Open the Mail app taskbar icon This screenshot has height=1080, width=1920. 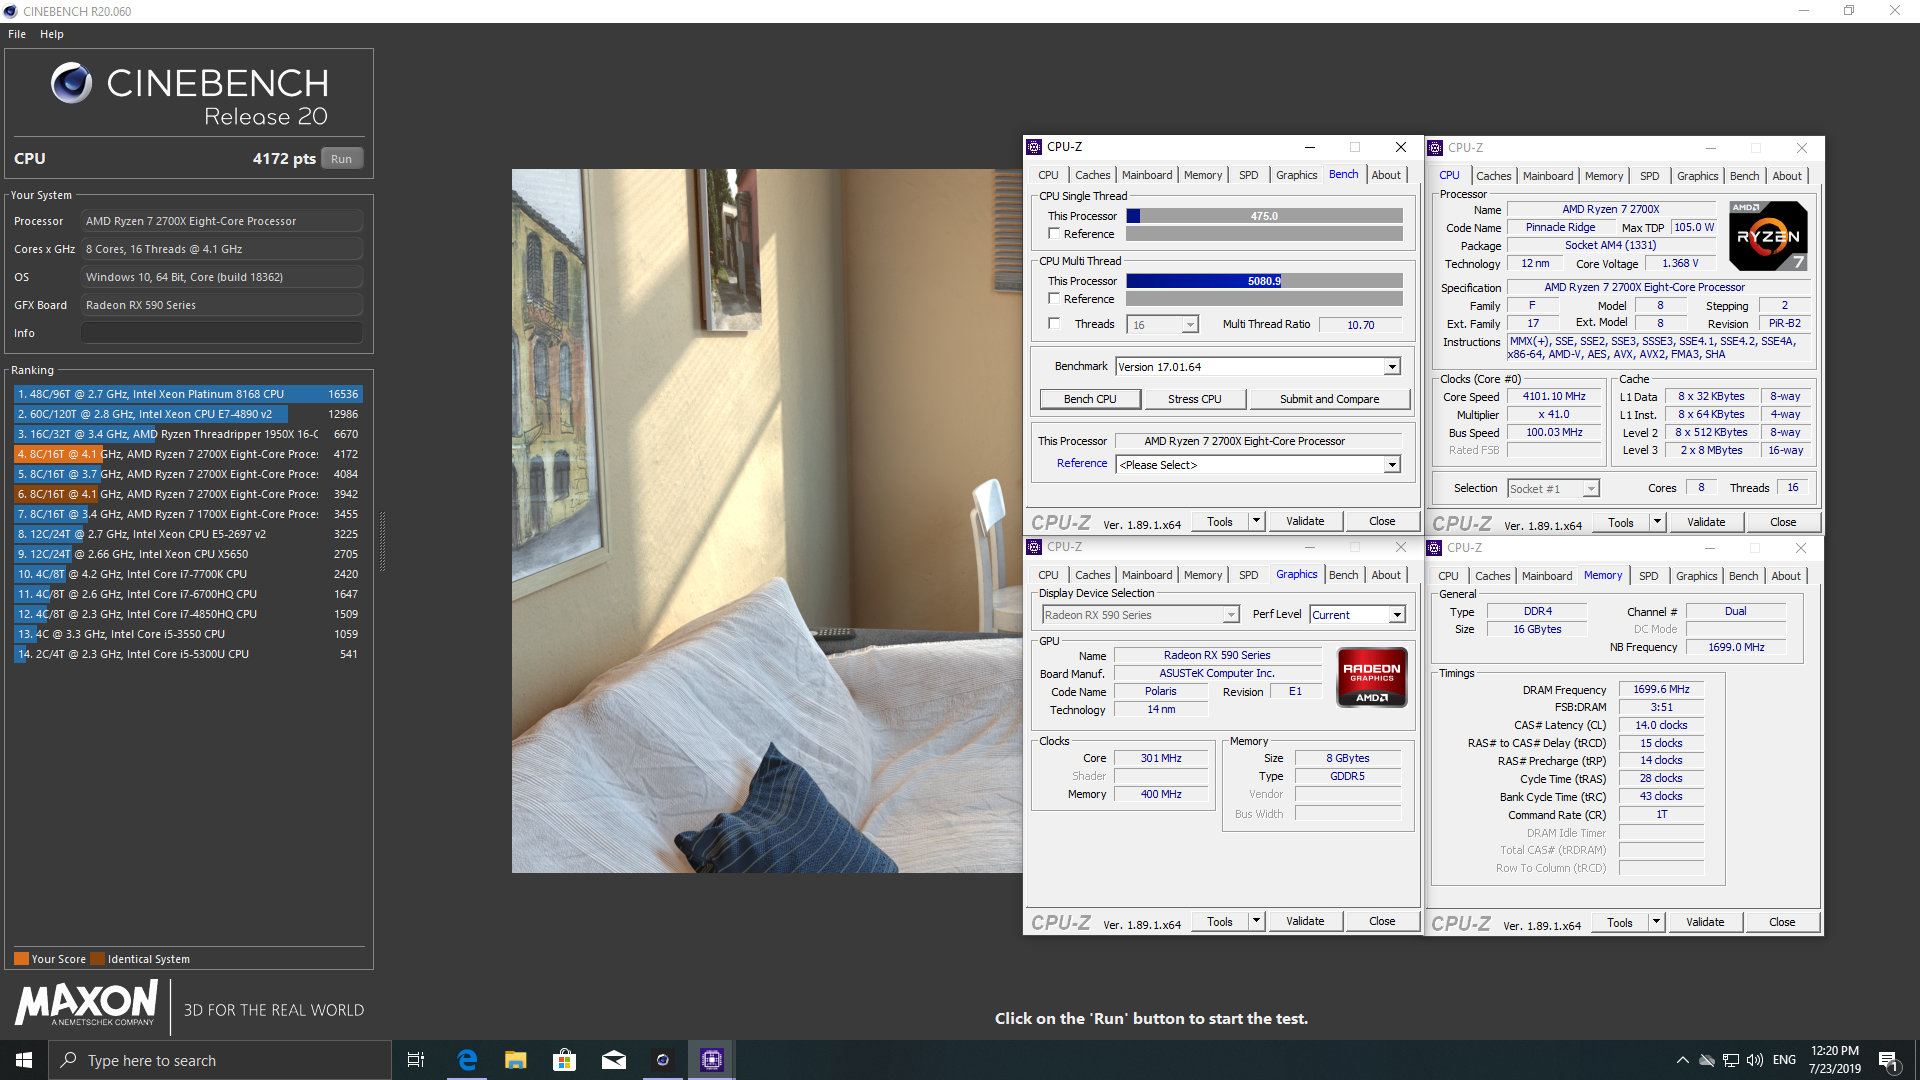[x=613, y=1060]
